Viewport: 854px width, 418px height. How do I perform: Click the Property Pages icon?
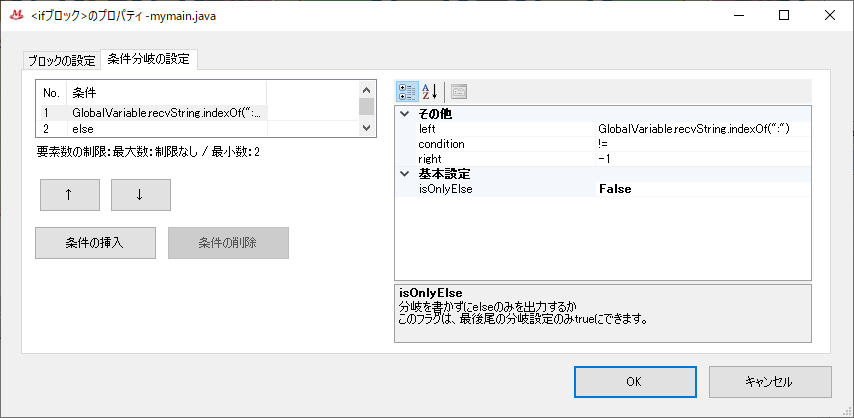459,91
